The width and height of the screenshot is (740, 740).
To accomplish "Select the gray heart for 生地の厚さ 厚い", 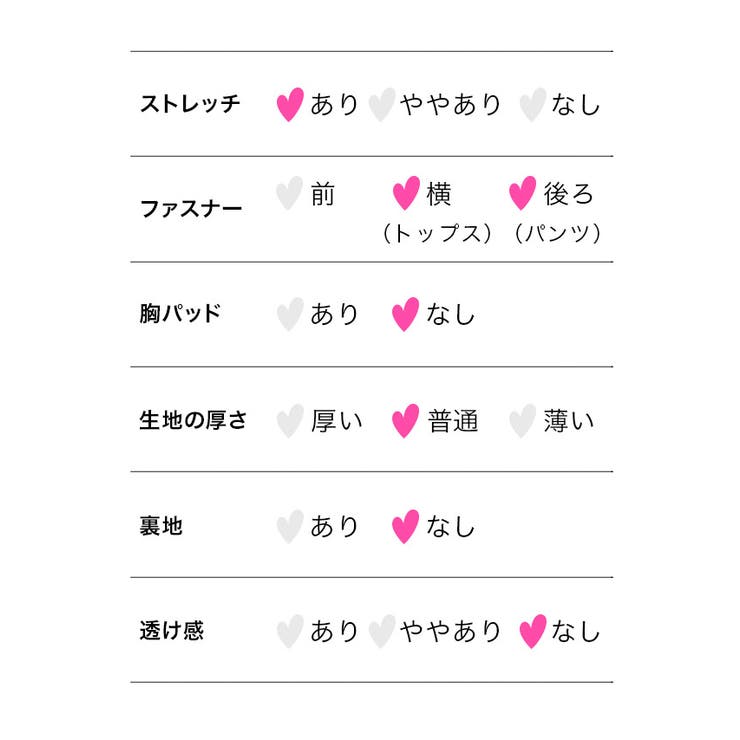I will (290, 421).
